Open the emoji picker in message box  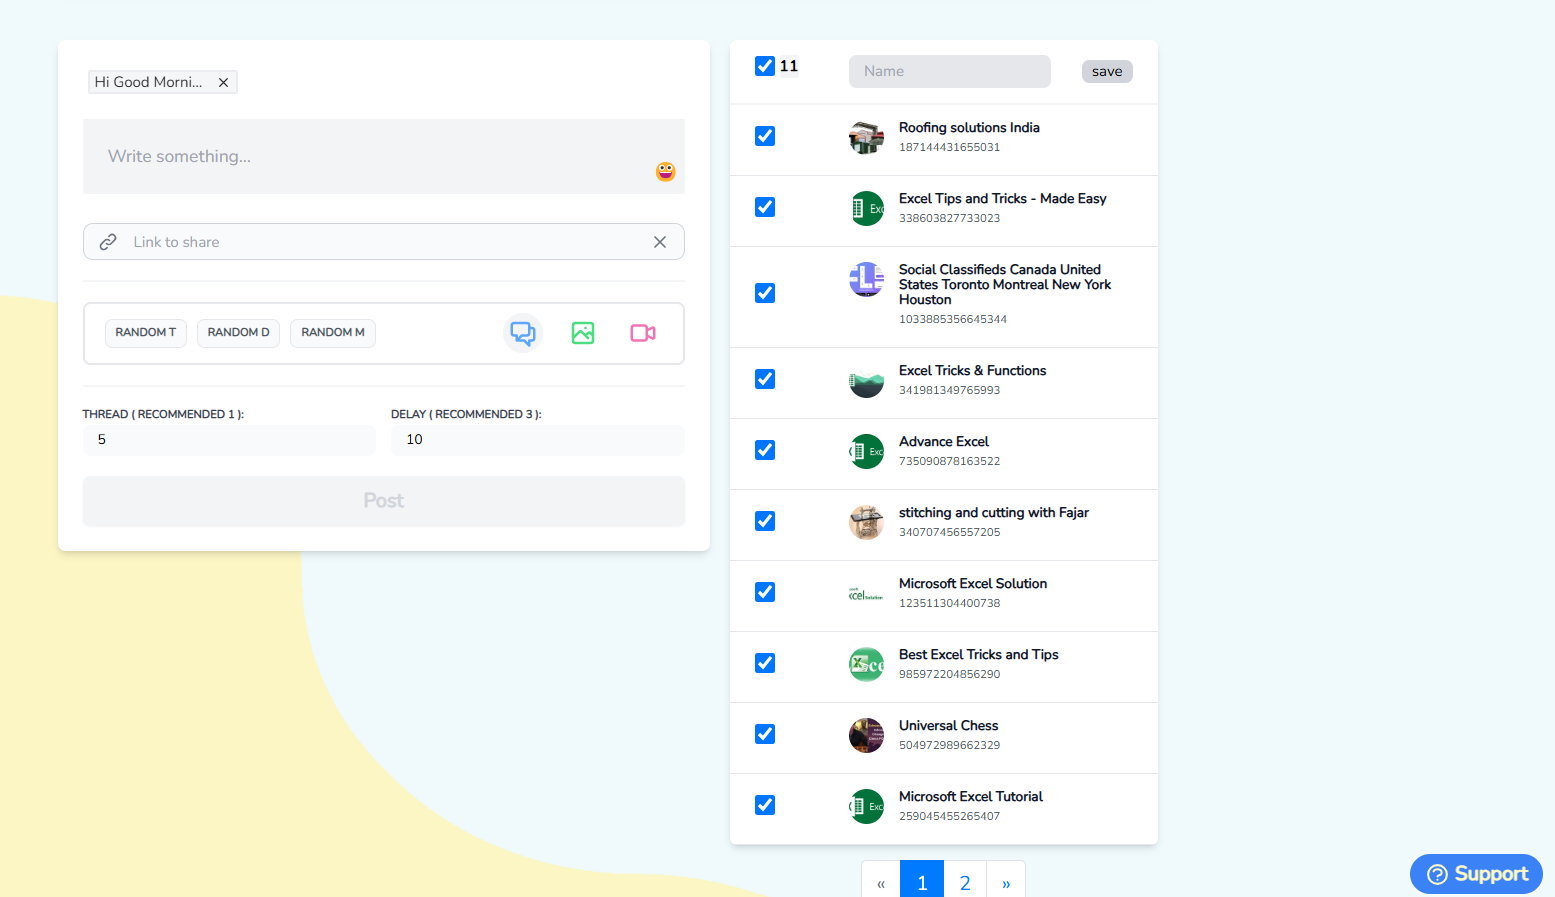(665, 172)
